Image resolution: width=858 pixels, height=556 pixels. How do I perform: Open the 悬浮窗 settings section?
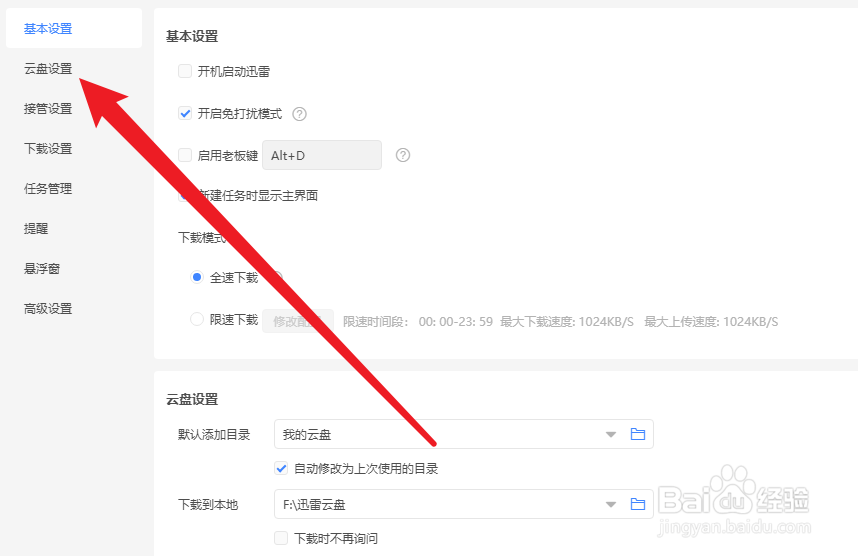point(42,268)
